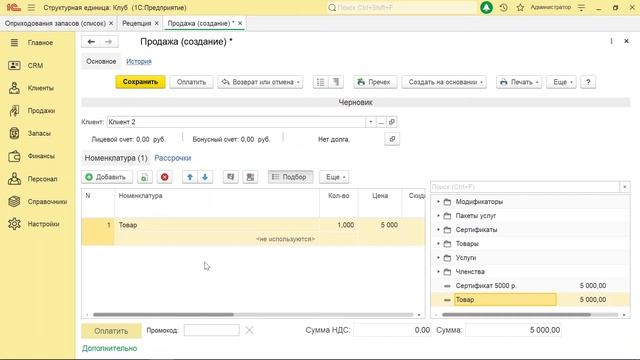This screenshot has height=360, width=640.
Task: Open the Клиент field dropdown arrow
Action: [x=371, y=122]
